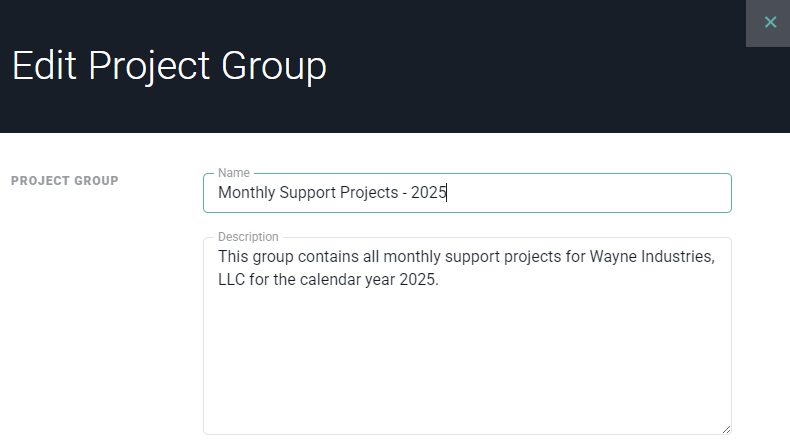
Task: Close the Edit Project Group dialog
Action: [x=769, y=22]
